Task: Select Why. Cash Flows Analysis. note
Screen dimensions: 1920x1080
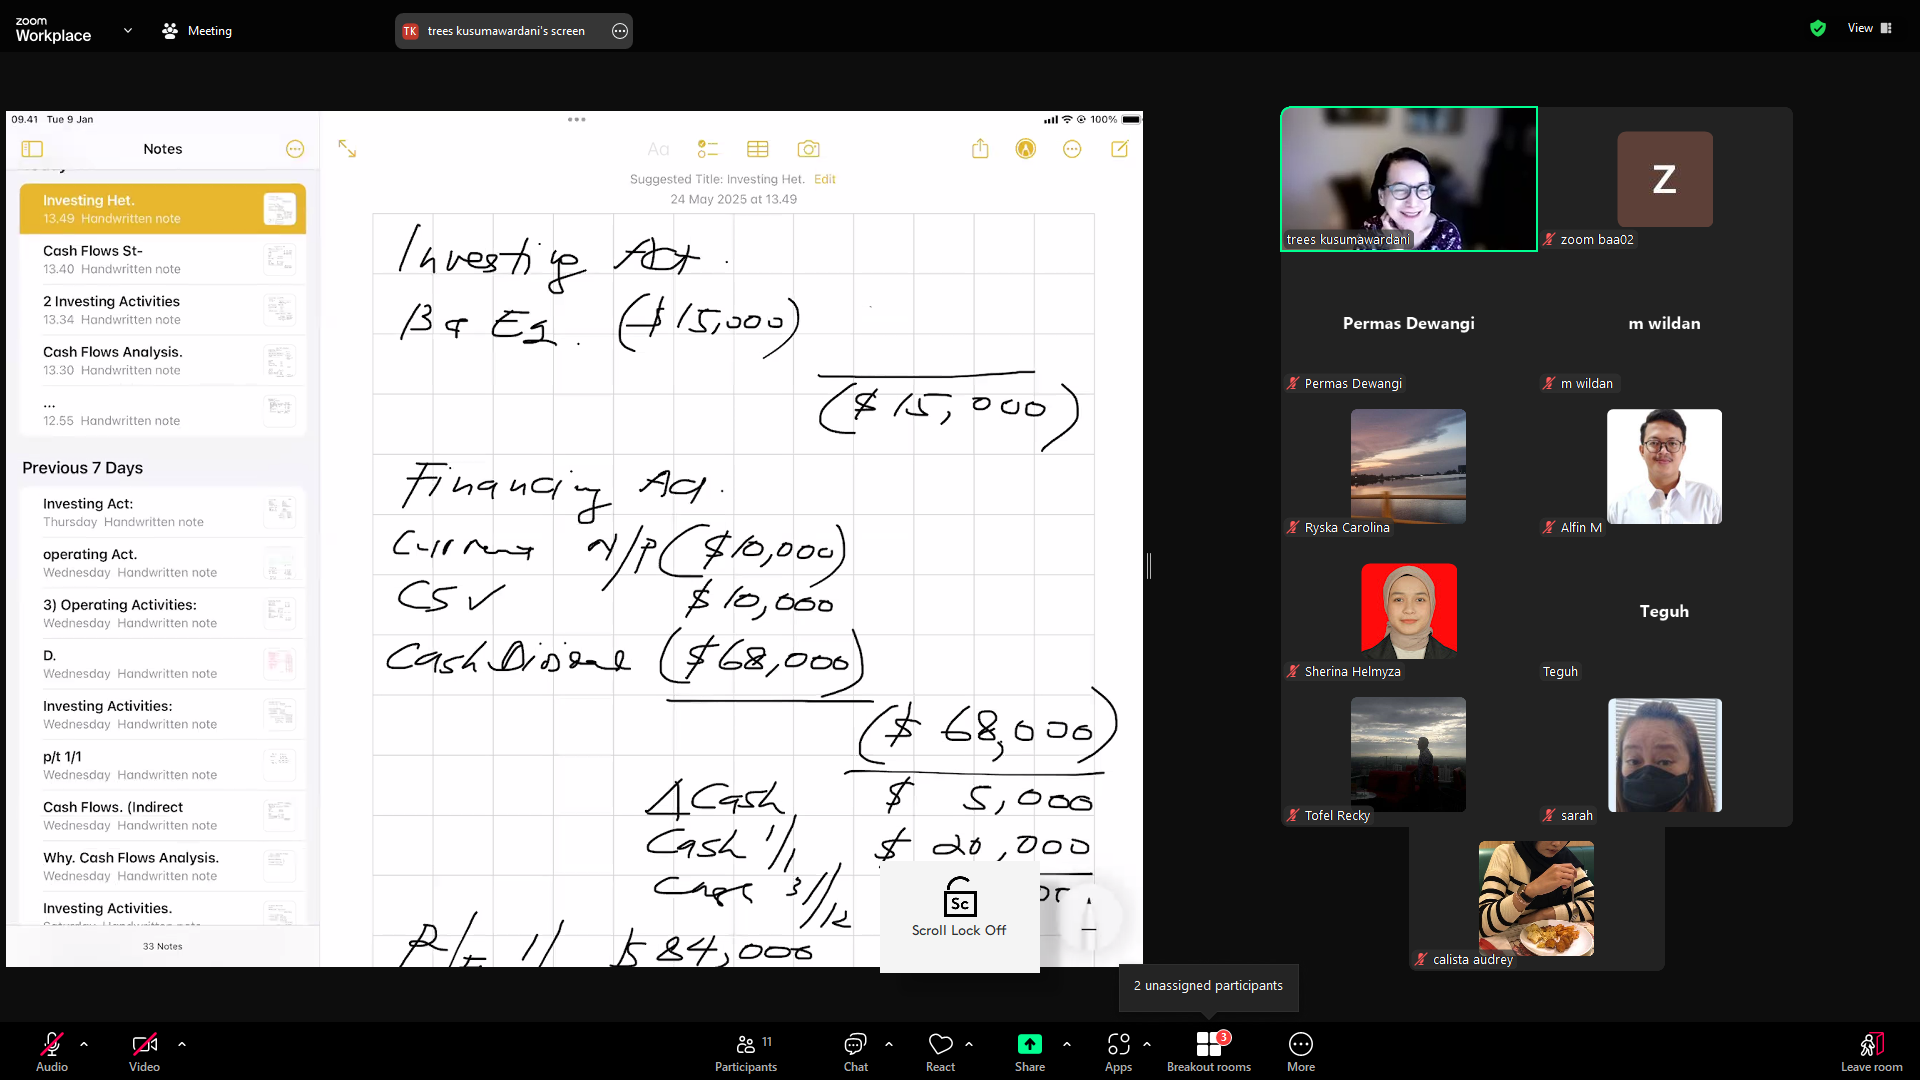Action: pyautogui.click(x=163, y=866)
